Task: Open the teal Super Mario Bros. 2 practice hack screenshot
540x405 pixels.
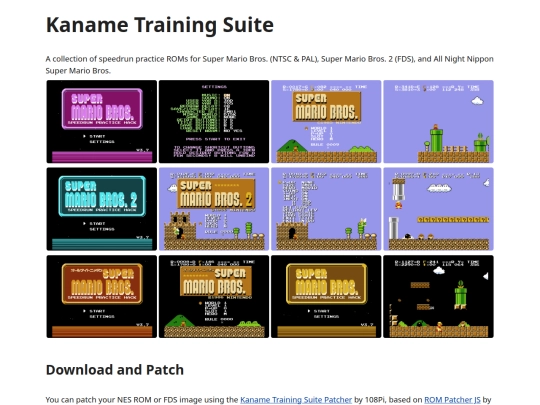Action: 102,209
